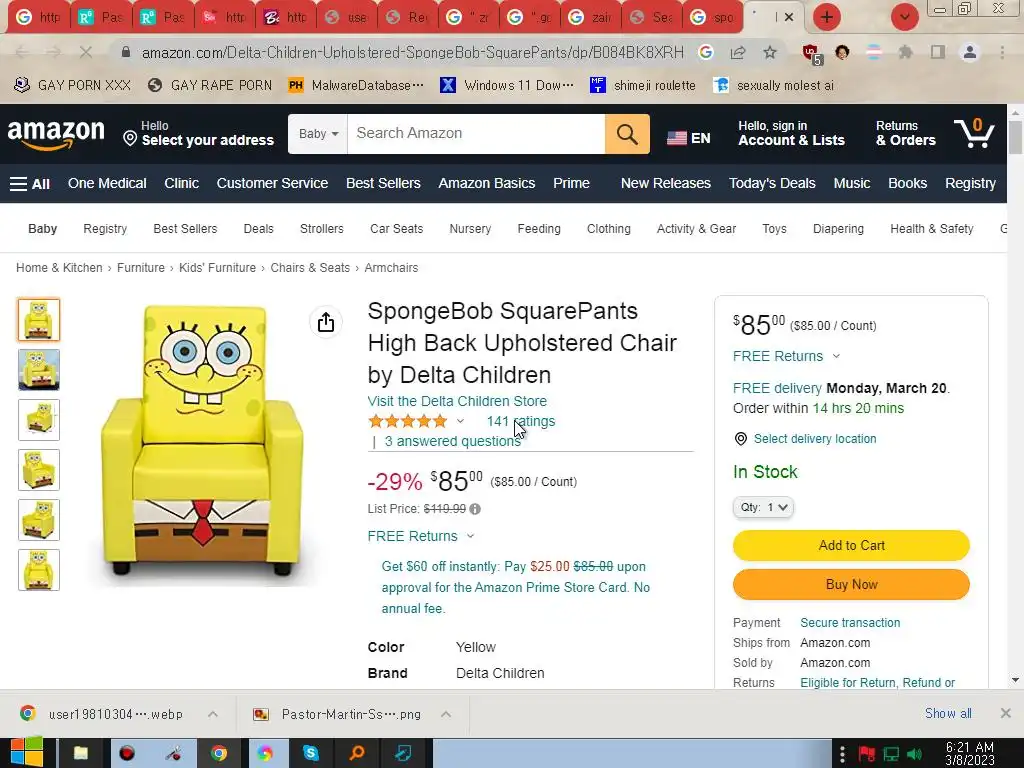Select the Strollers category tab

pos(321,229)
